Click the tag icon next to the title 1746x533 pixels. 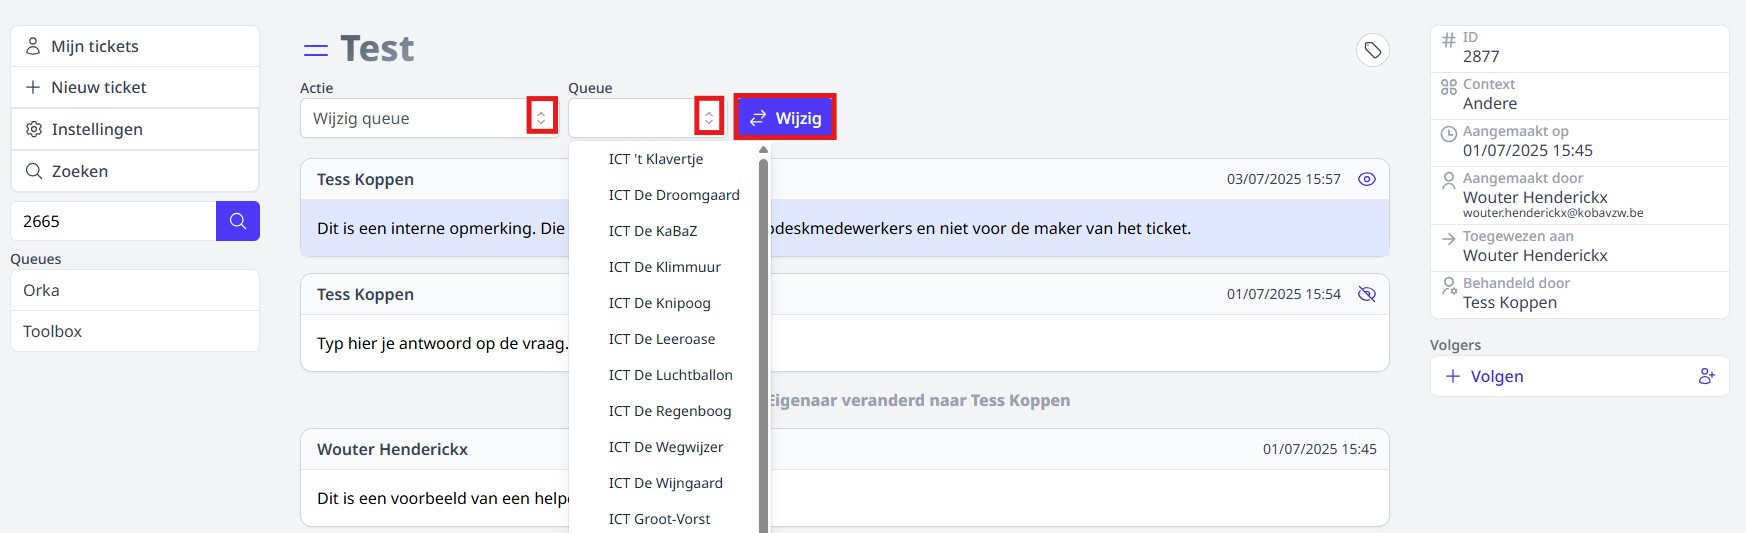click(x=1372, y=50)
